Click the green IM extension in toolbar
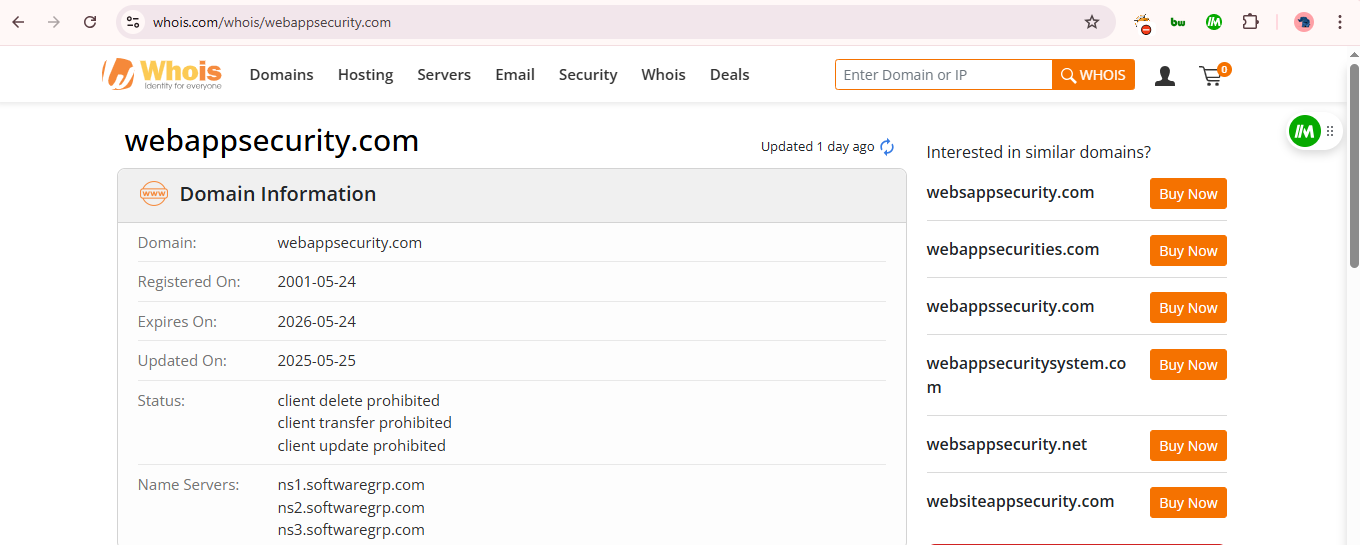This screenshot has width=1360, height=545. point(1214,22)
